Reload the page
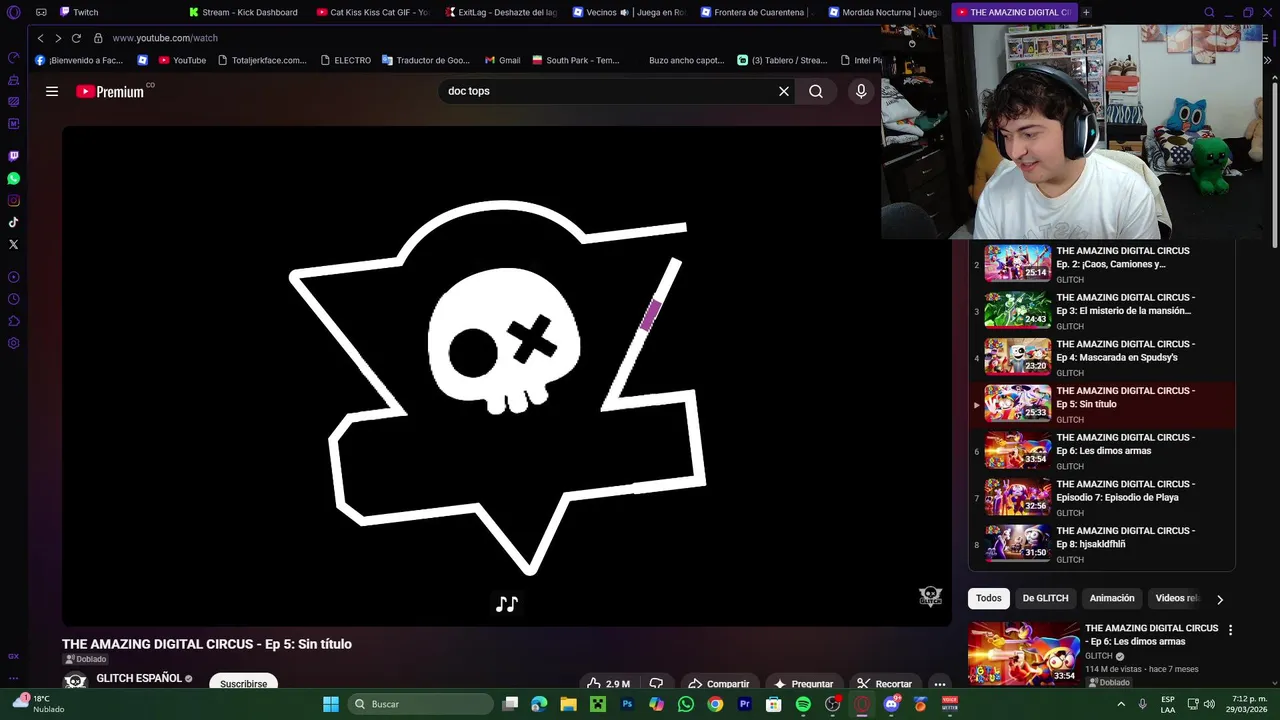This screenshot has height=720, width=1280. (x=76, y=38)
